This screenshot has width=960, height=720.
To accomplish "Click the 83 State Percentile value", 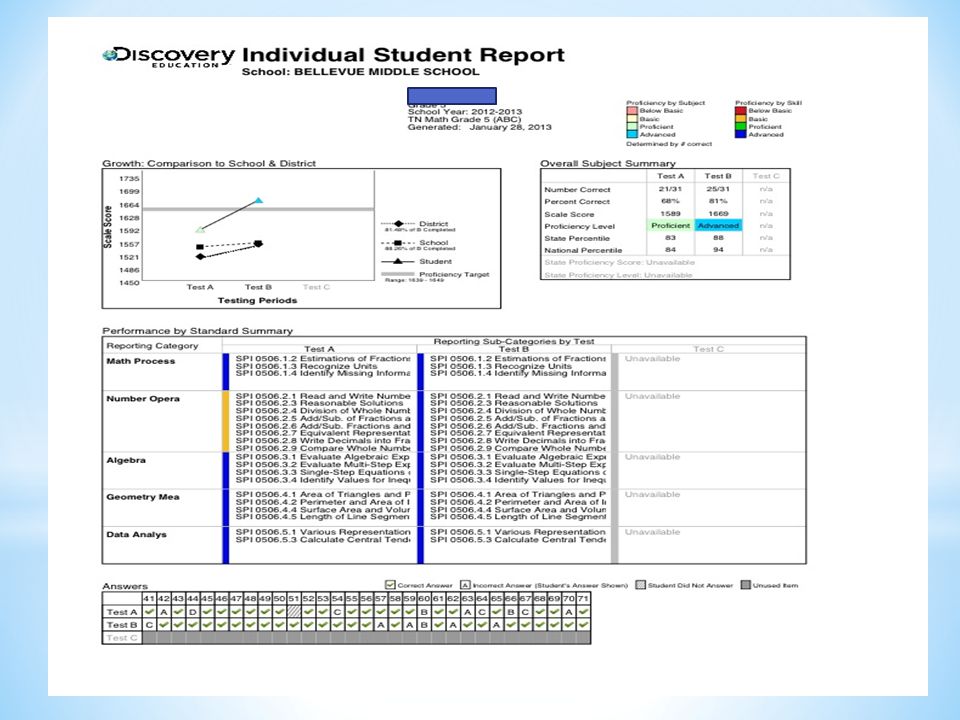I will point(670,238).
